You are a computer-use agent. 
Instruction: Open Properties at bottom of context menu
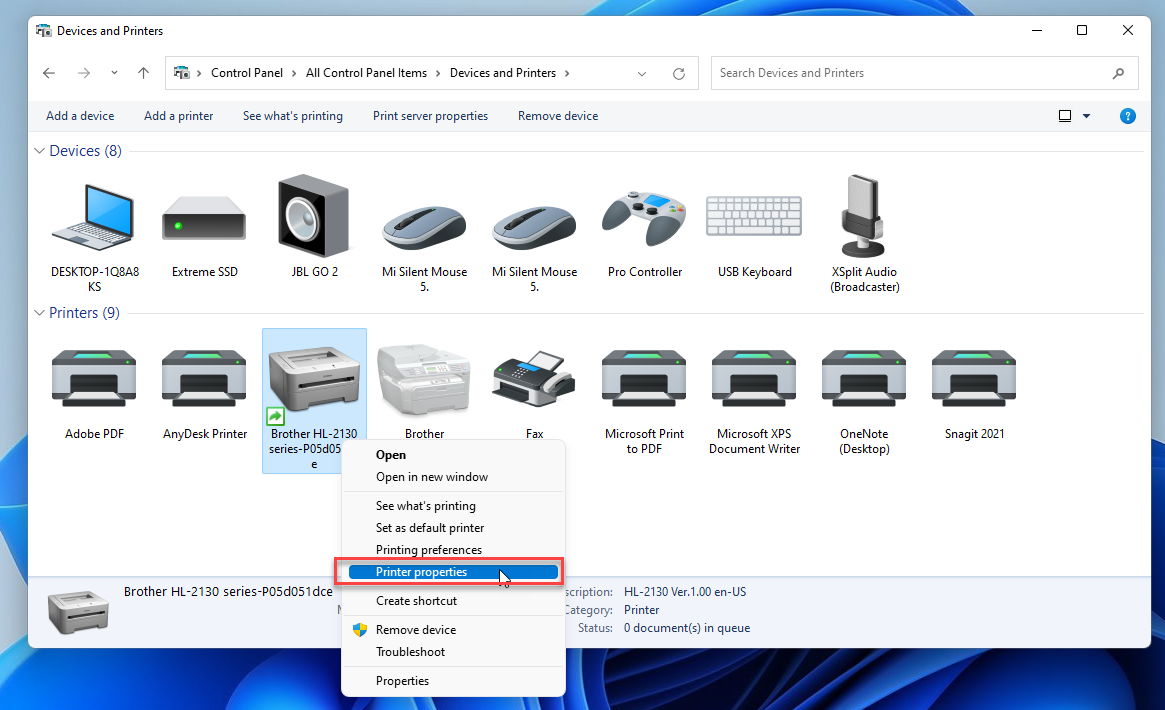453,681
